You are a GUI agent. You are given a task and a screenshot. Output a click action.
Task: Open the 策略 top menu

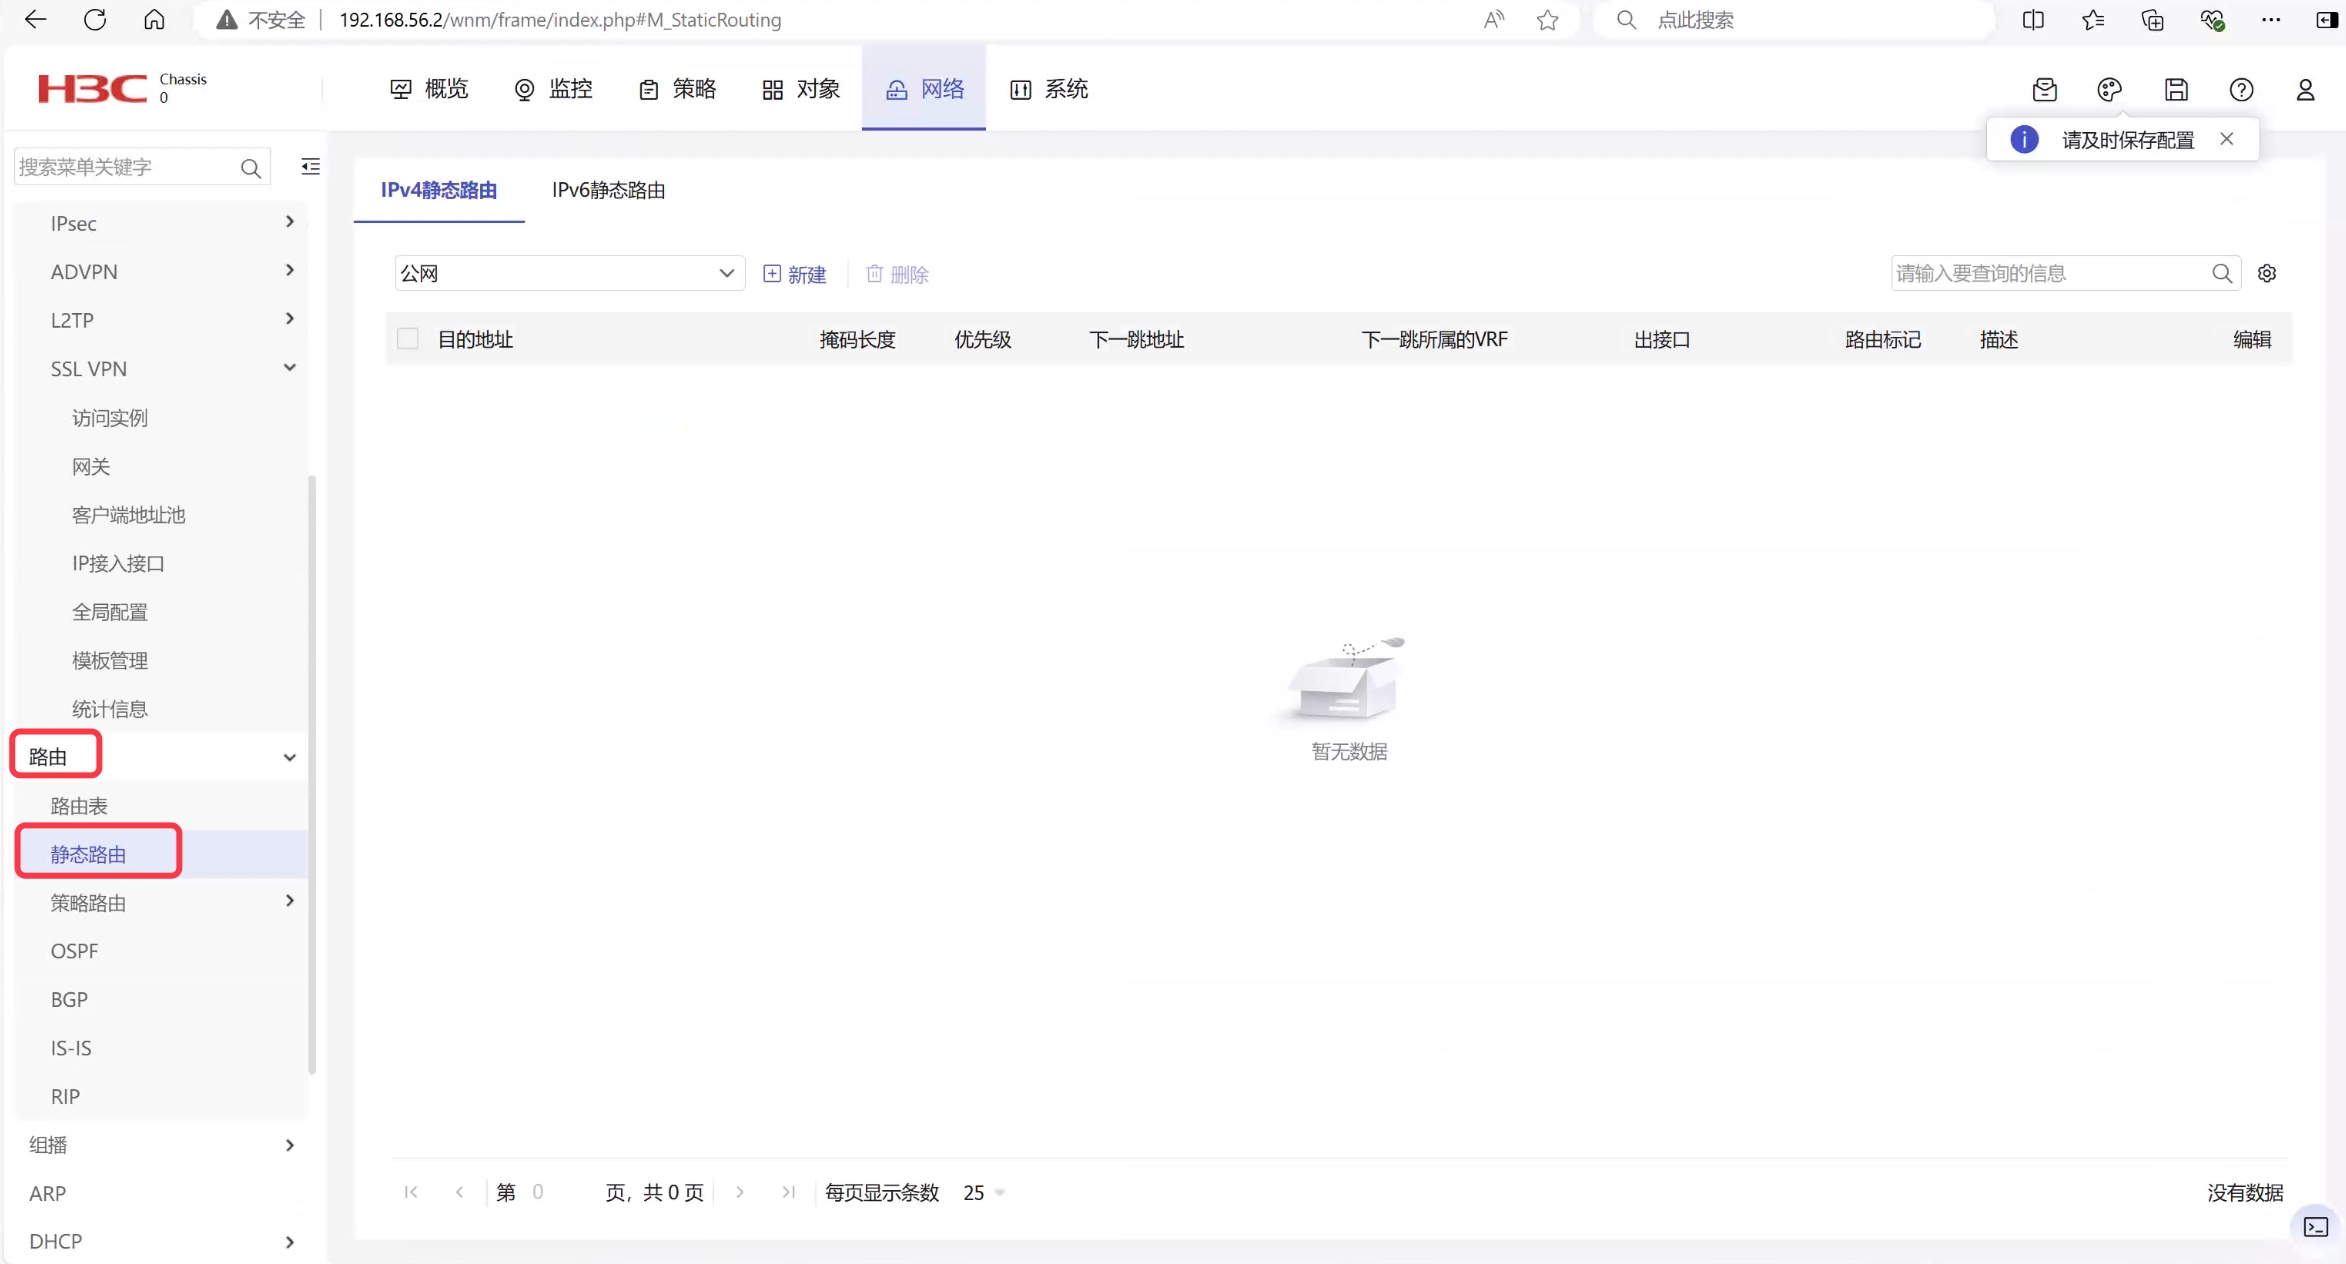[677, 89]
